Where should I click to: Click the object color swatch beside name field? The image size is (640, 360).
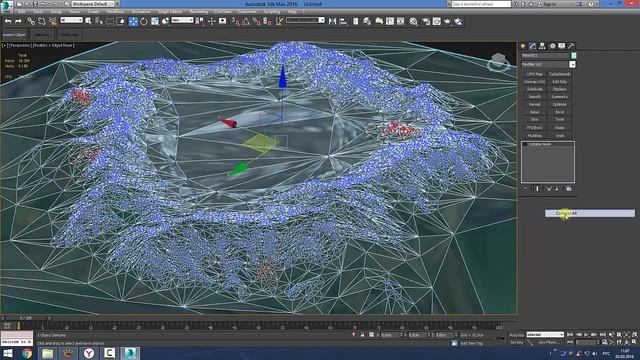(574, 55)
